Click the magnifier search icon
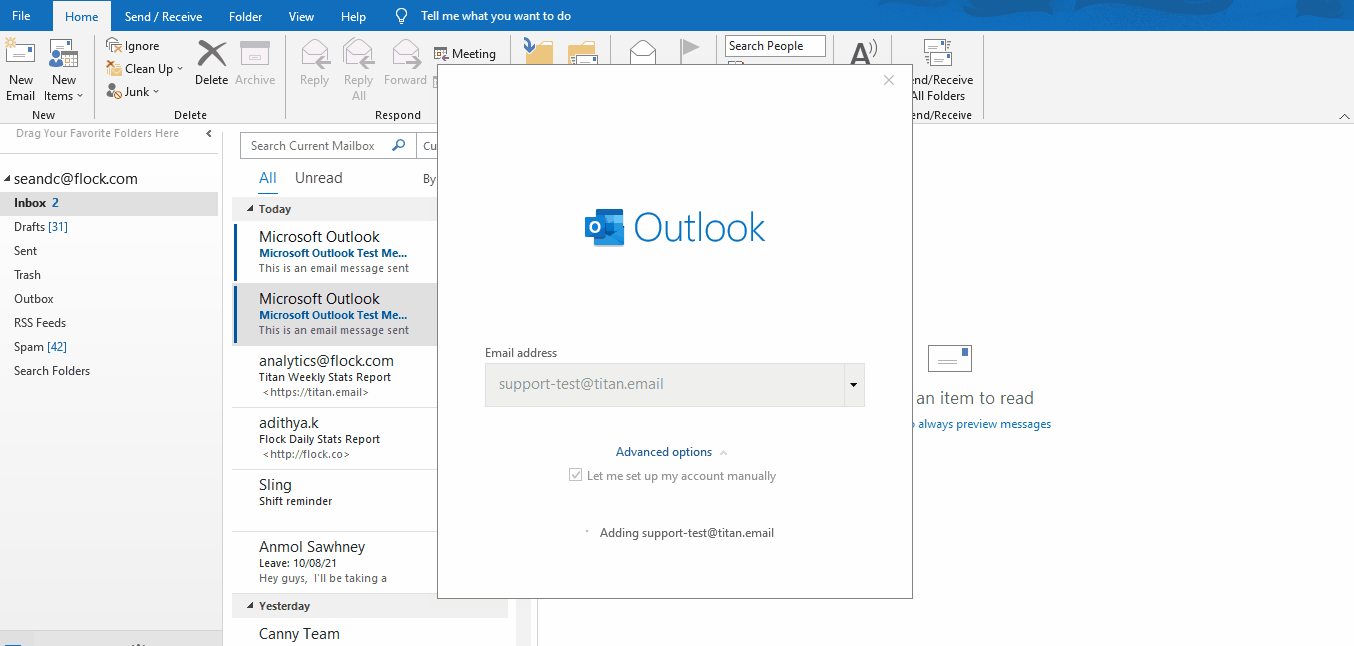 [399, 146]
